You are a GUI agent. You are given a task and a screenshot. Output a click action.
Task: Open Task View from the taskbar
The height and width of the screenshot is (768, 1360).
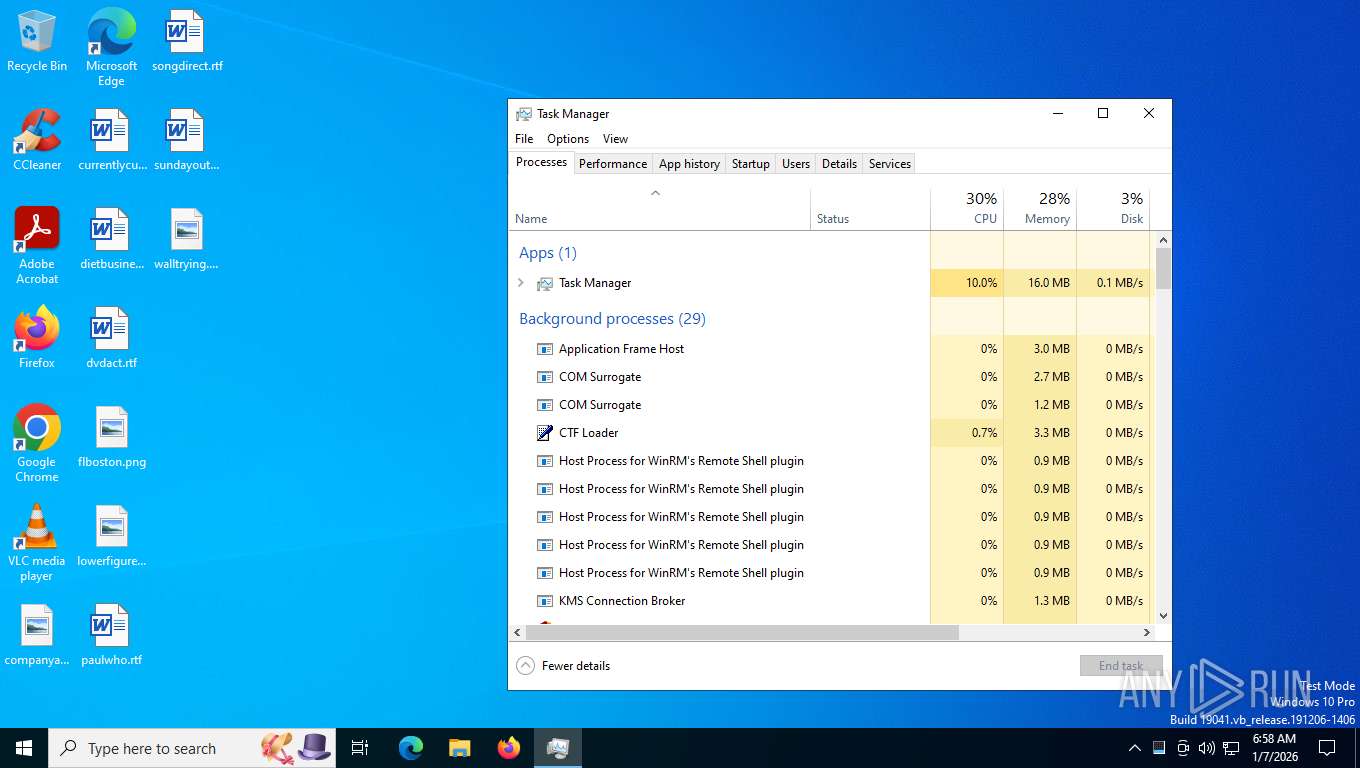[360, 748]
